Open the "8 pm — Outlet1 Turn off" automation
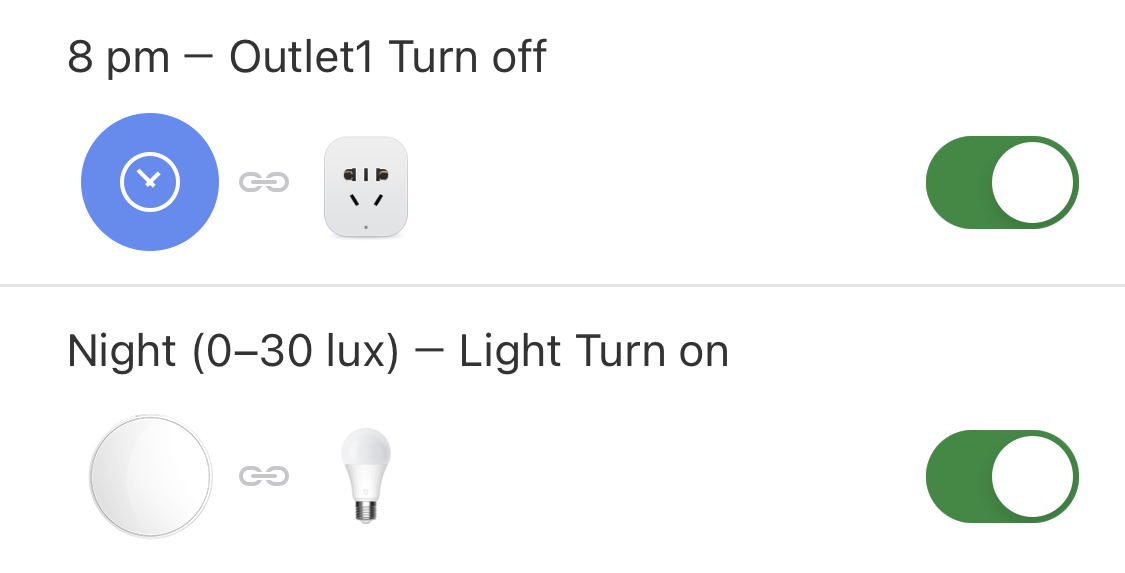Viewport: 1125px width, 573px height. tap(306, 58)
